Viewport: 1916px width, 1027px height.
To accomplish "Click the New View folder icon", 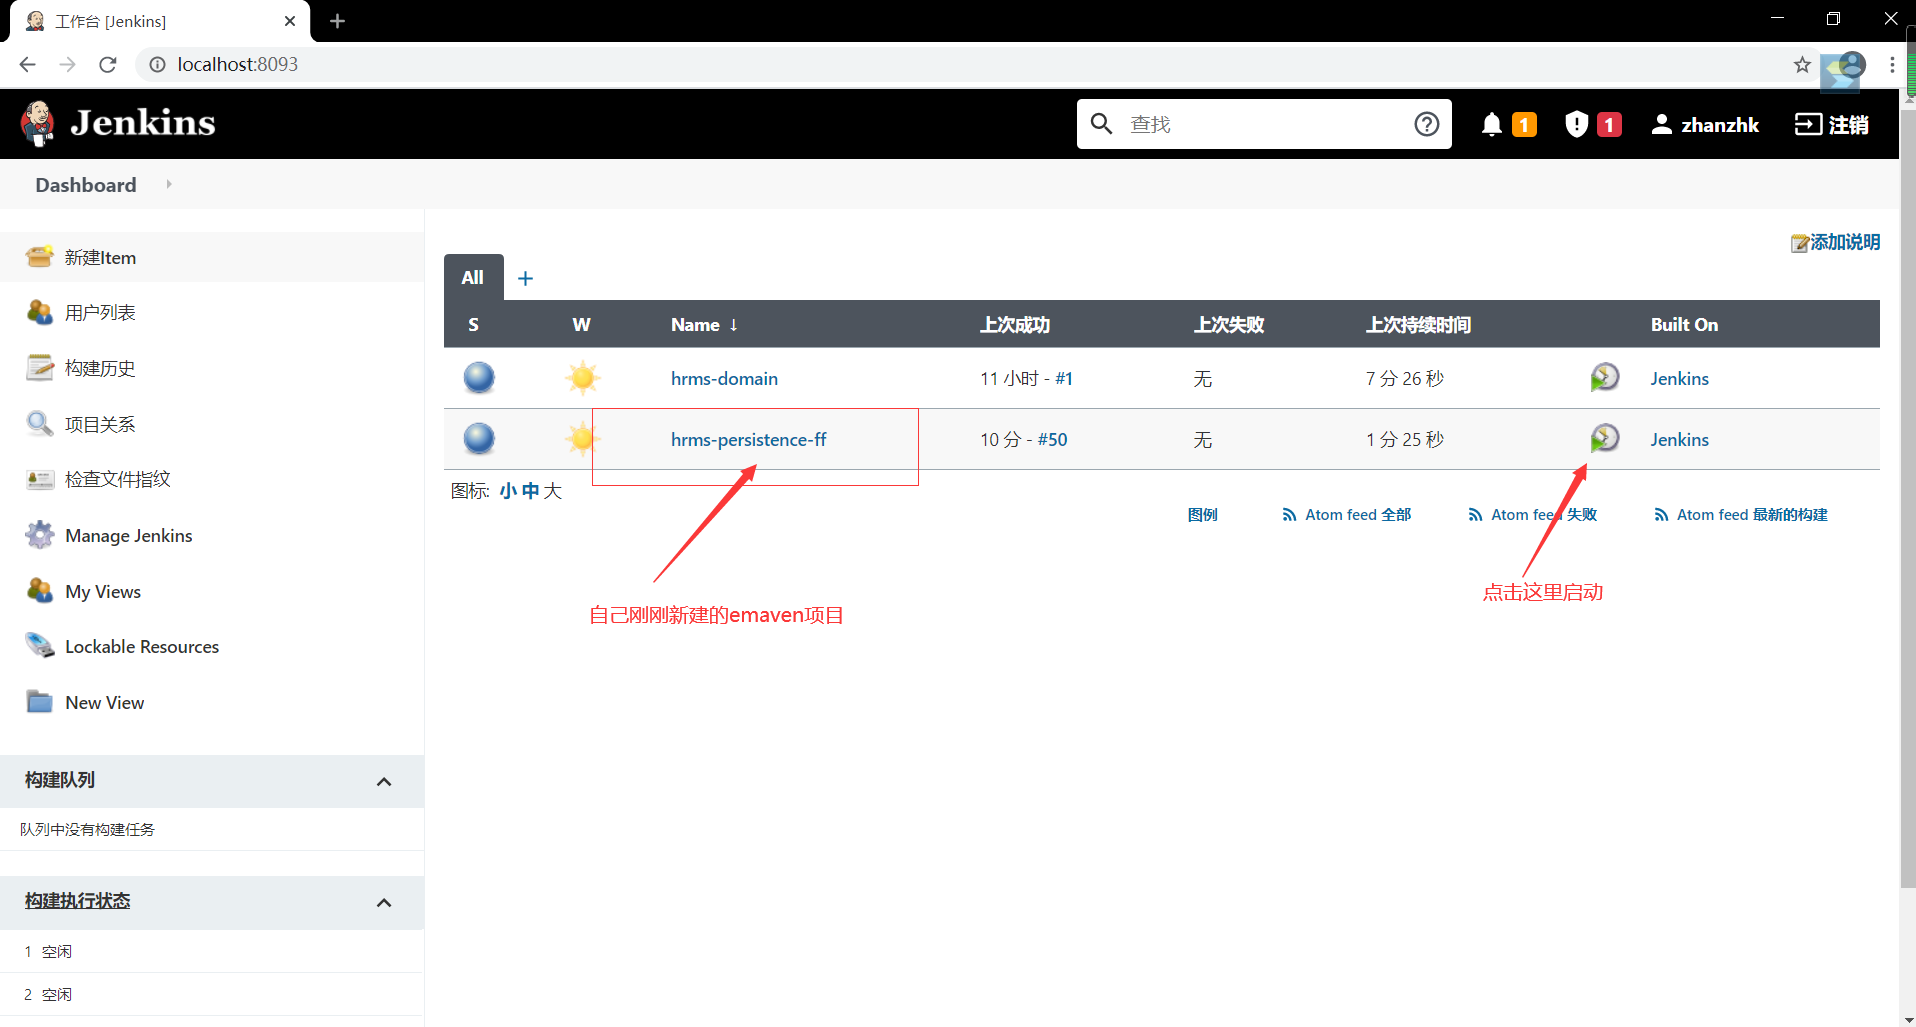I will 40,702.
